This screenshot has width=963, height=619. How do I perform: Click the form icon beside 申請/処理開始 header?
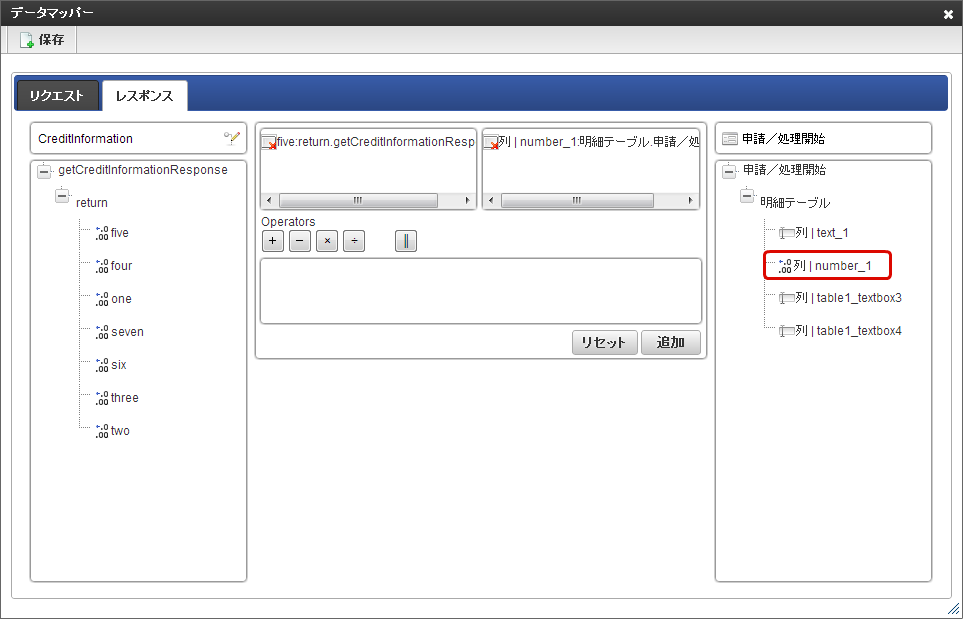730,139
